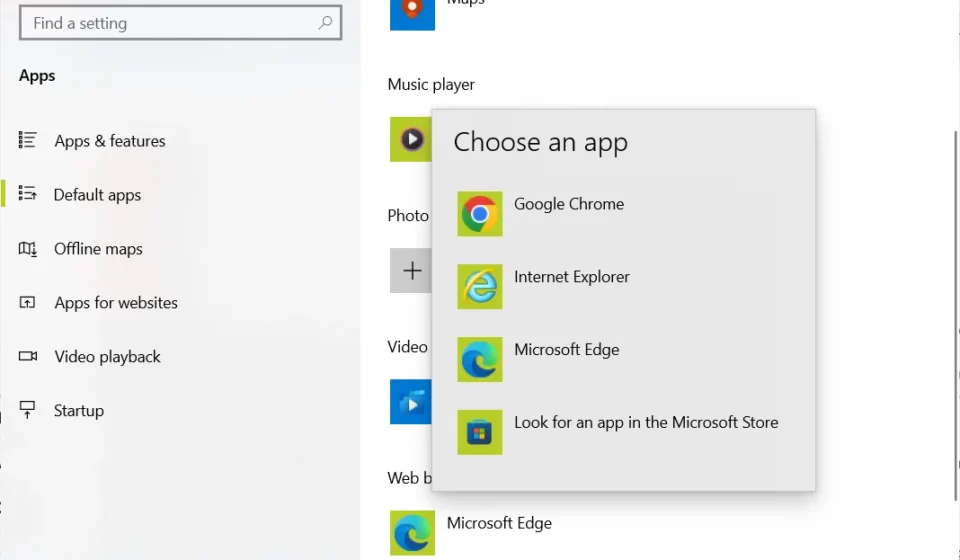The width and height of the screenshot is (960, 560).
Task: Click the Video player app icon
Action: 411,401
